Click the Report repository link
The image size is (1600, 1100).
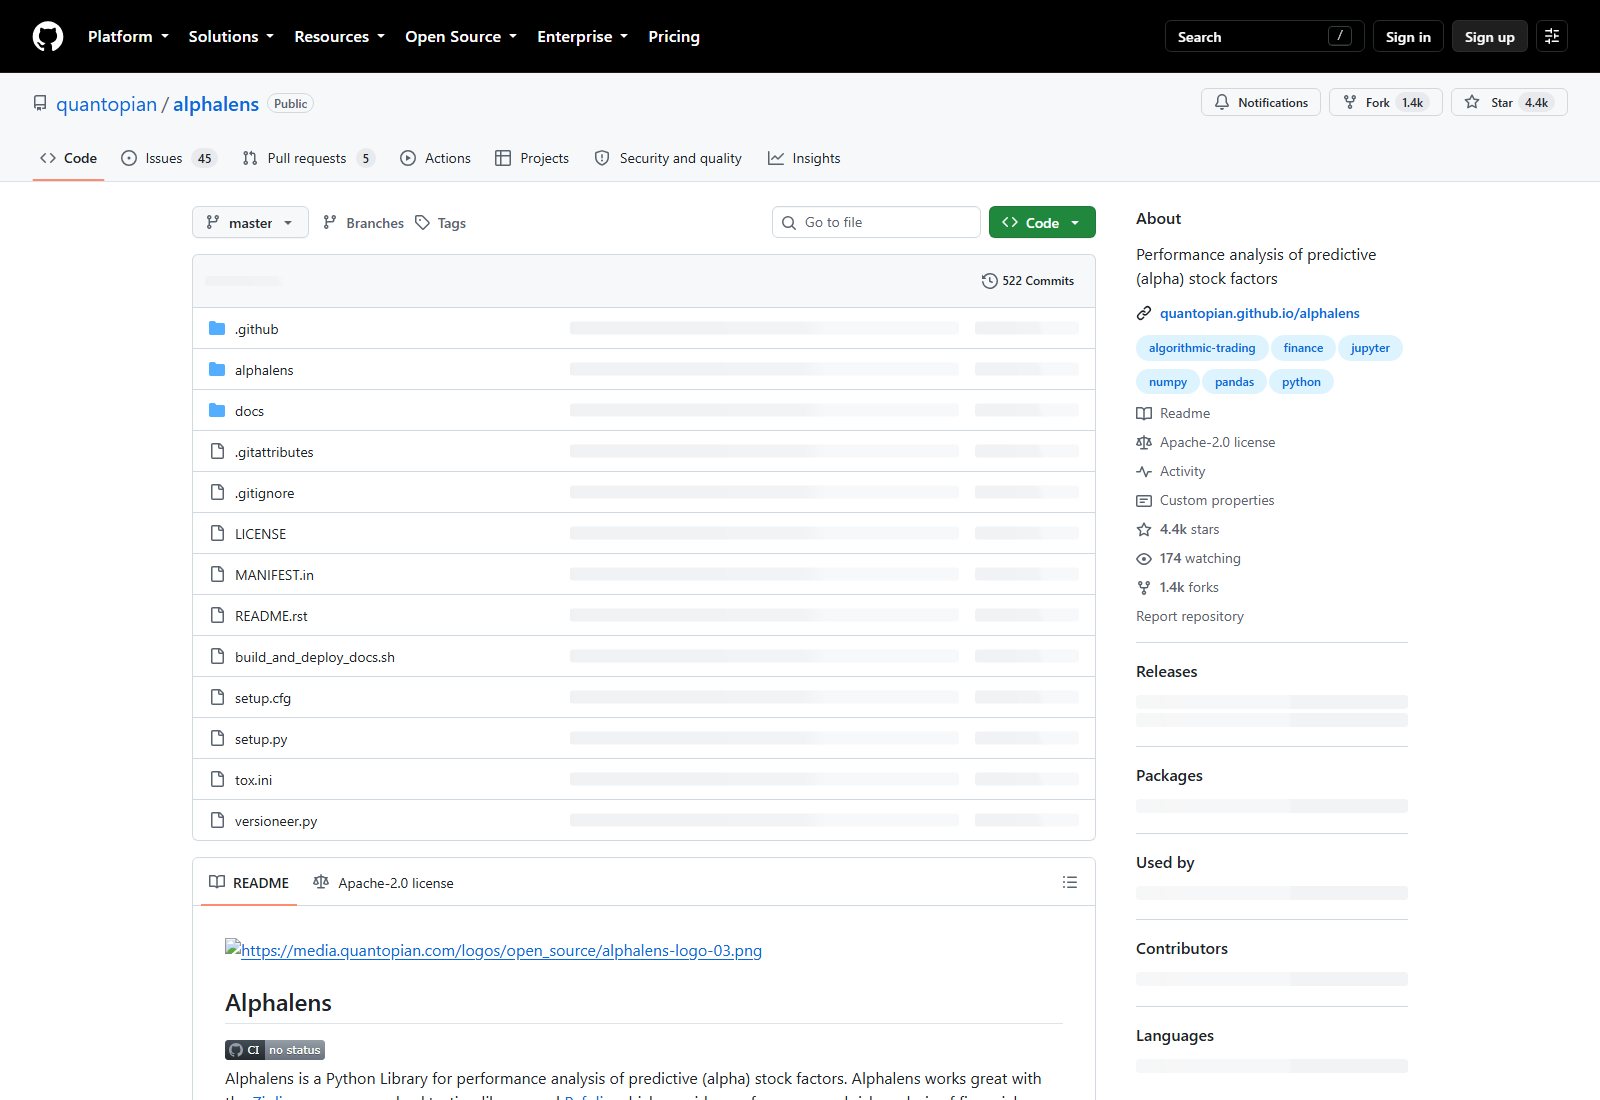point(1190,616)
